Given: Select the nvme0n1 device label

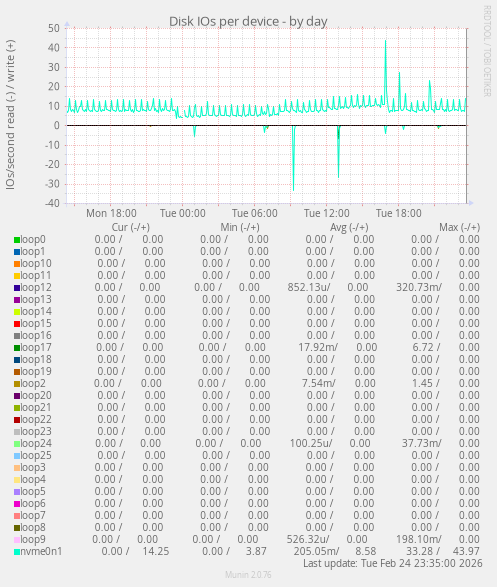Looking at the screenshot, I should pyautogui.click(x=41, y=551).
